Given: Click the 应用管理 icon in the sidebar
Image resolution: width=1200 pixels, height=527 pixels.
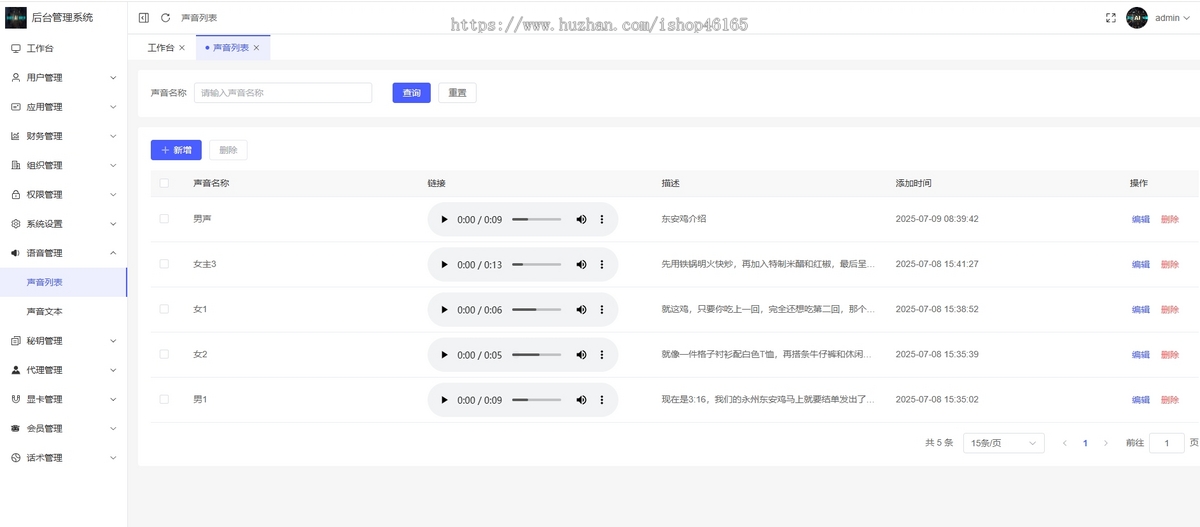Looking at the screenshot, I should [x=15, y=107].
